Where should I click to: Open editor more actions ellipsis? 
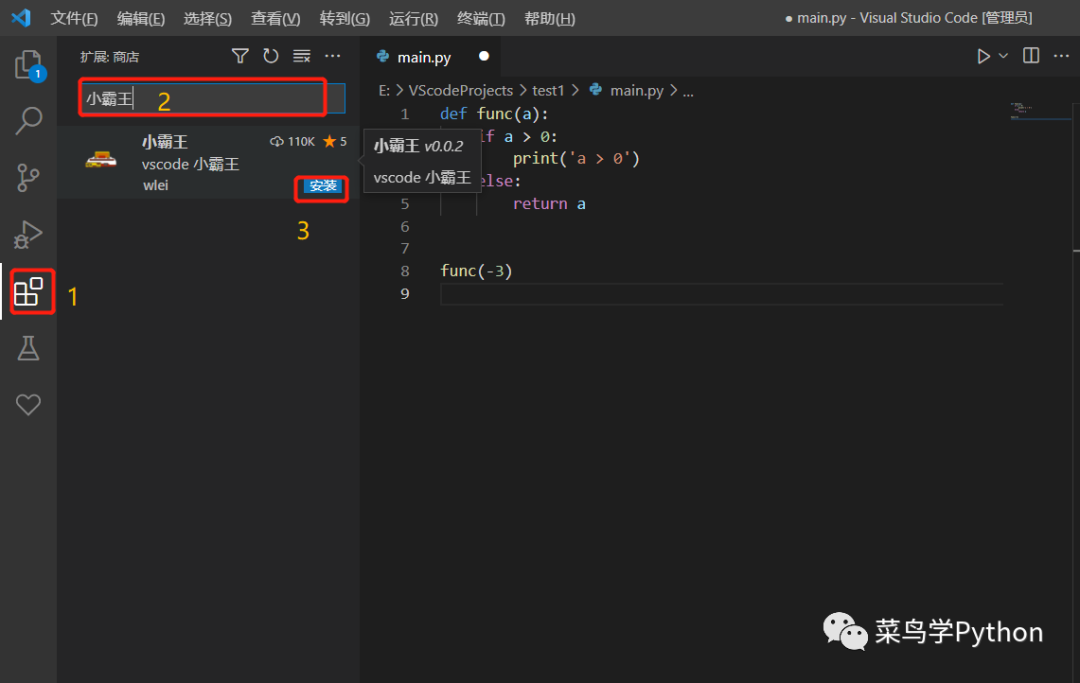coord(1061,56)
